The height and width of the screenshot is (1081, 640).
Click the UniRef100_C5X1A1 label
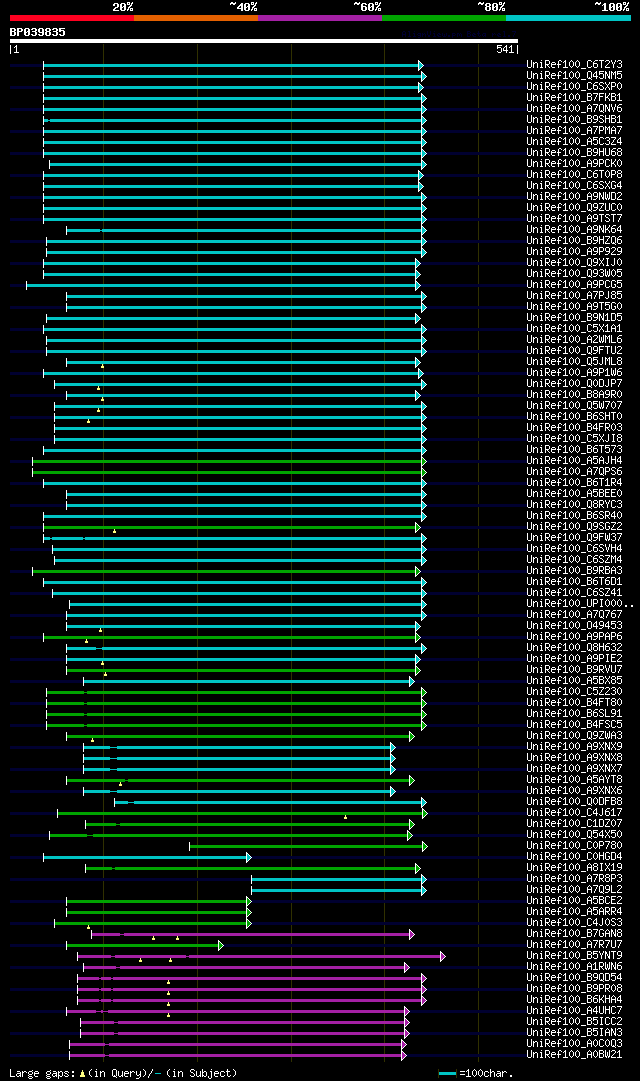[574, 329]
